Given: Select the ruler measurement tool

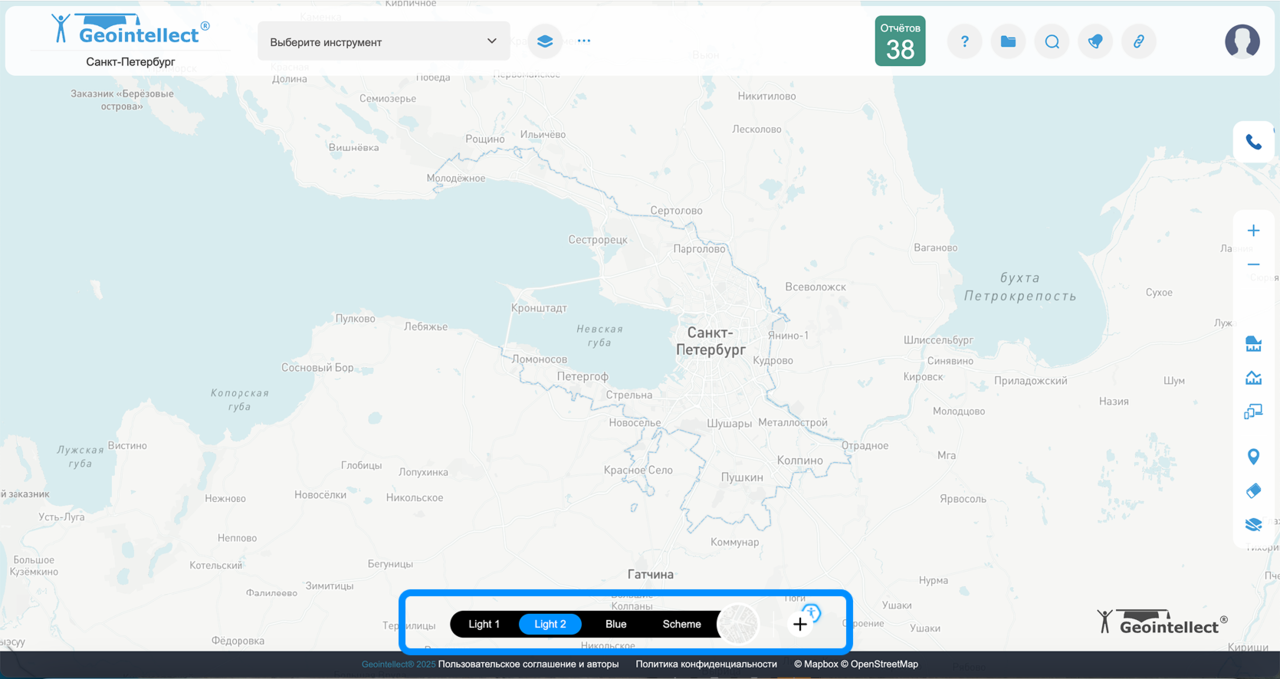Looking at the screenshot, I should coord(1253,345).
